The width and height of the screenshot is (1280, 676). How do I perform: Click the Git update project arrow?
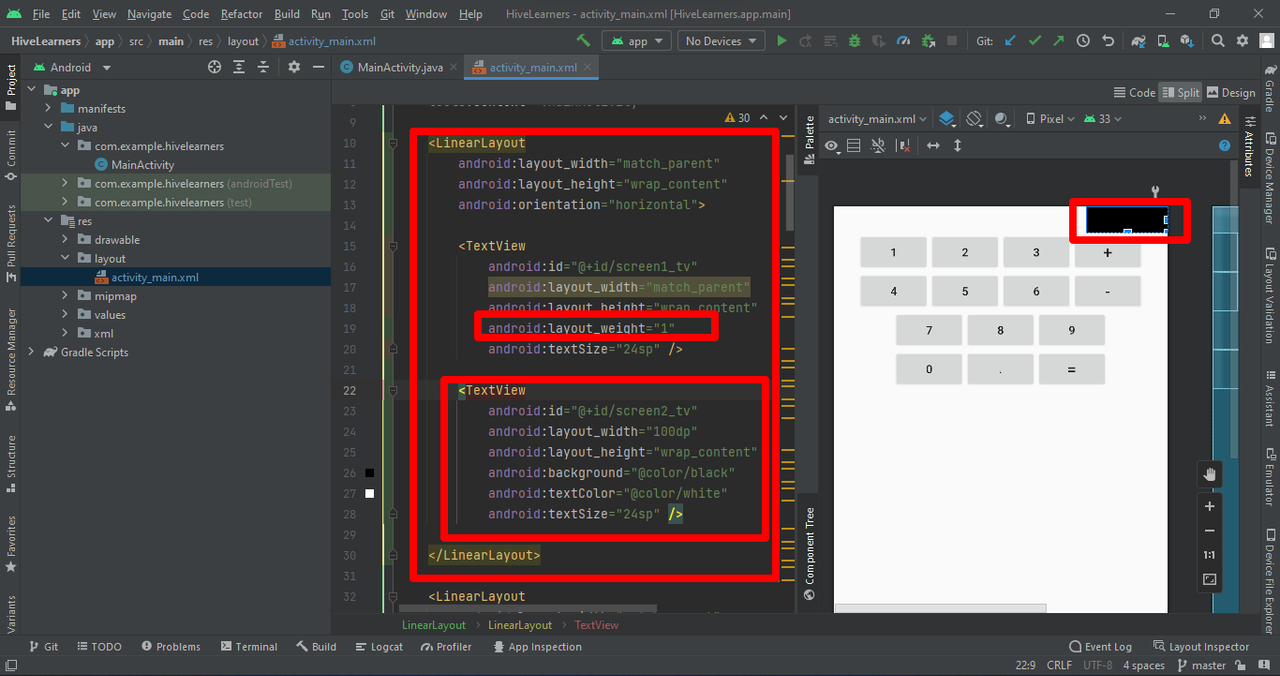[x=1010, y=41]
